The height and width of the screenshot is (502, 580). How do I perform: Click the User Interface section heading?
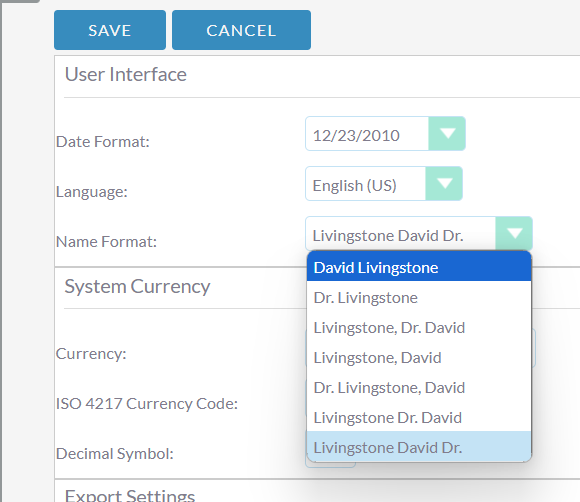click(x=126, y=74)
